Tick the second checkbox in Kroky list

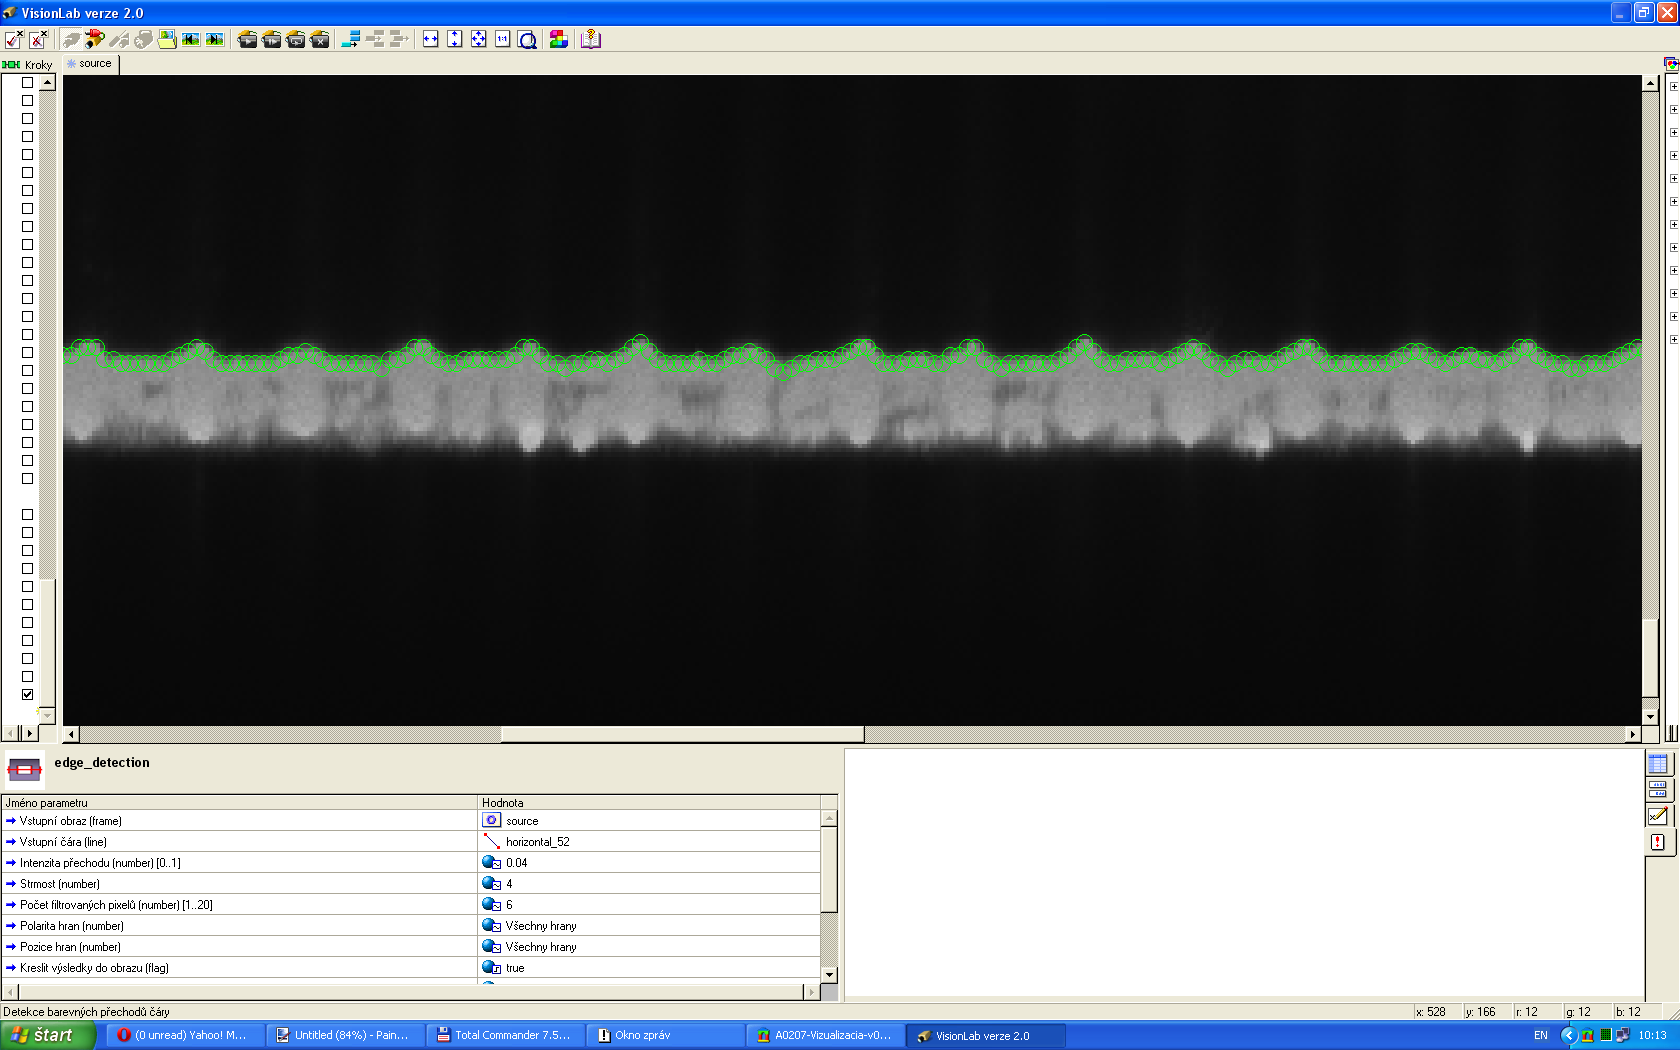pyautogui.click(x=28, y=101)
